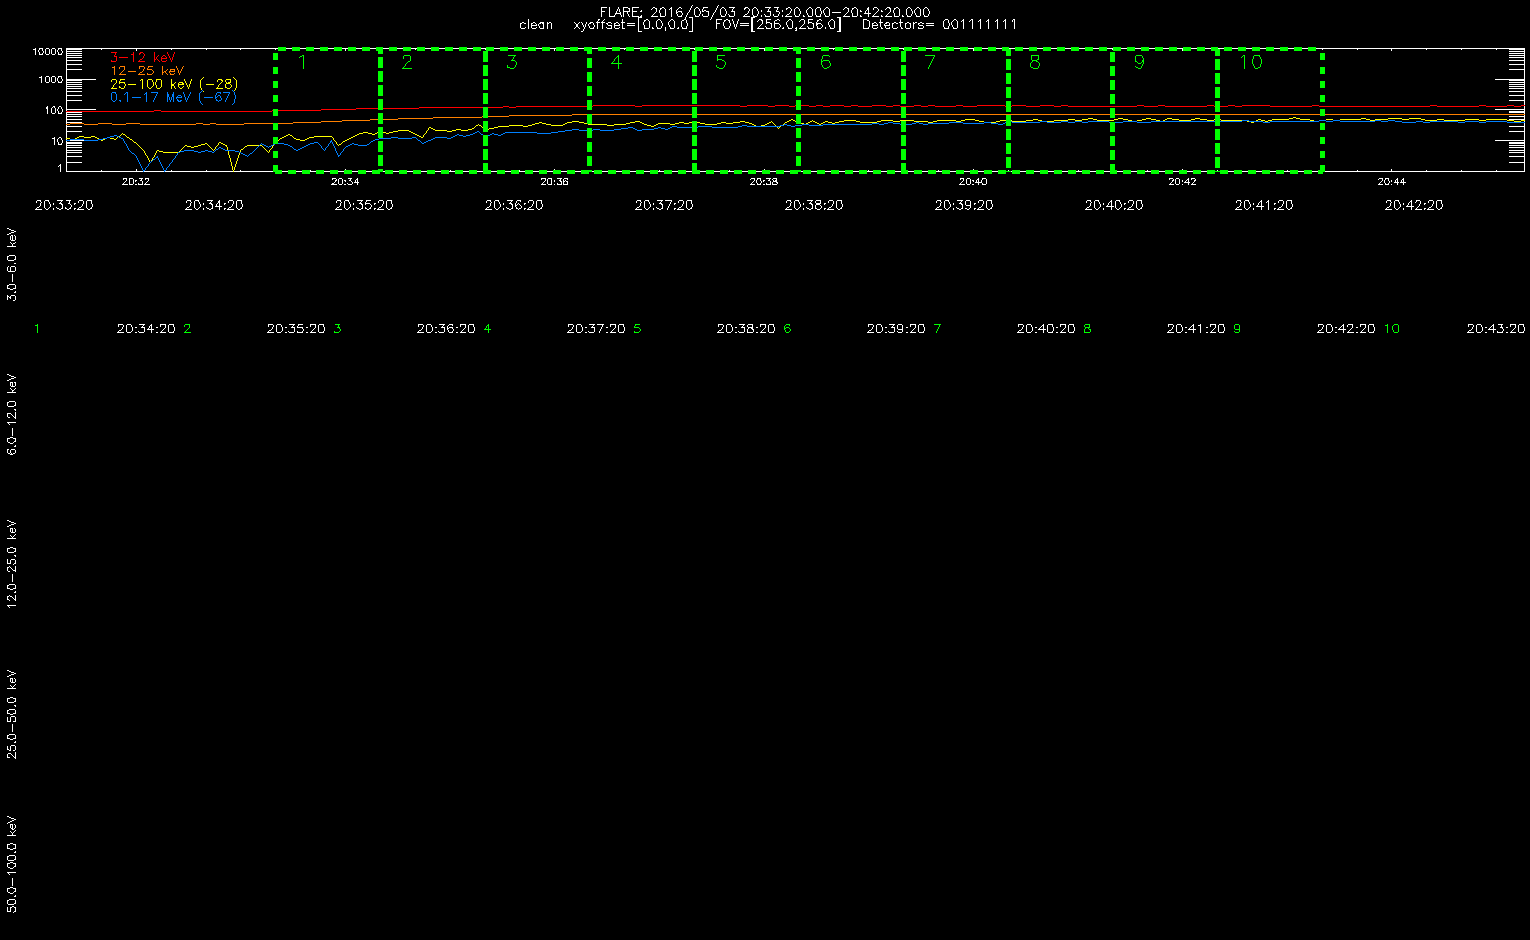Screen dimensions: 1530x940
Task: Click '20:42:20' directly under the lightcurve plot
Action: (1414, 205)
